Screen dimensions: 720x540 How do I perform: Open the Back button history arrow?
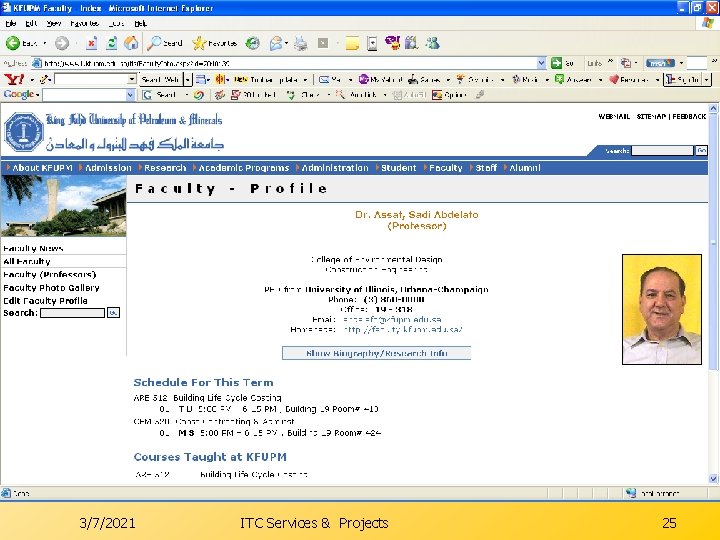point(45,43)
